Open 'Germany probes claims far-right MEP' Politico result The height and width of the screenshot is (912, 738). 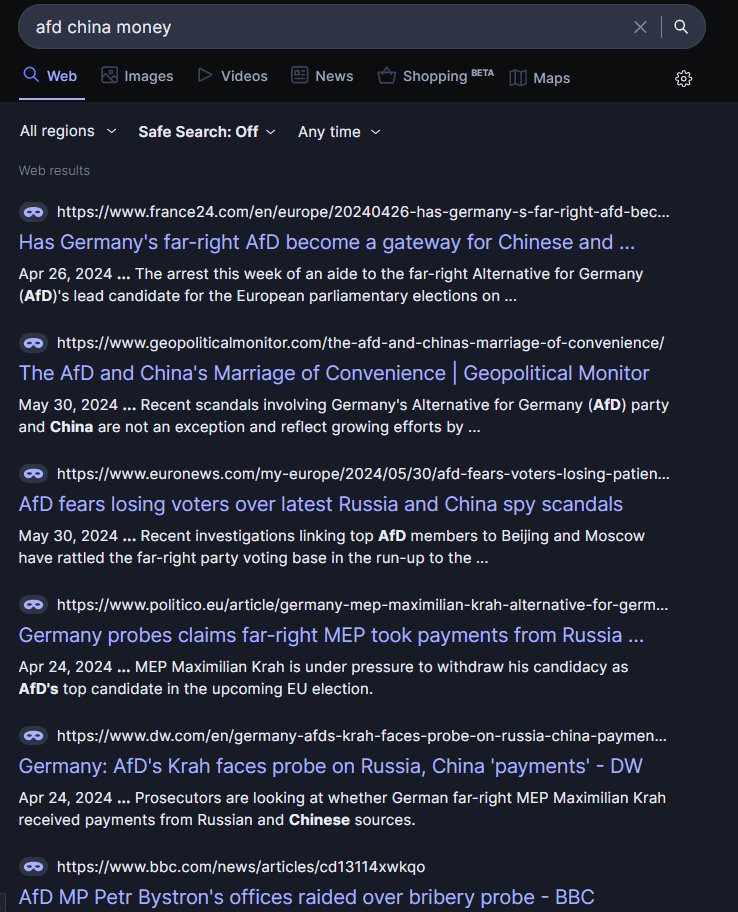click(x=331, y=635)
